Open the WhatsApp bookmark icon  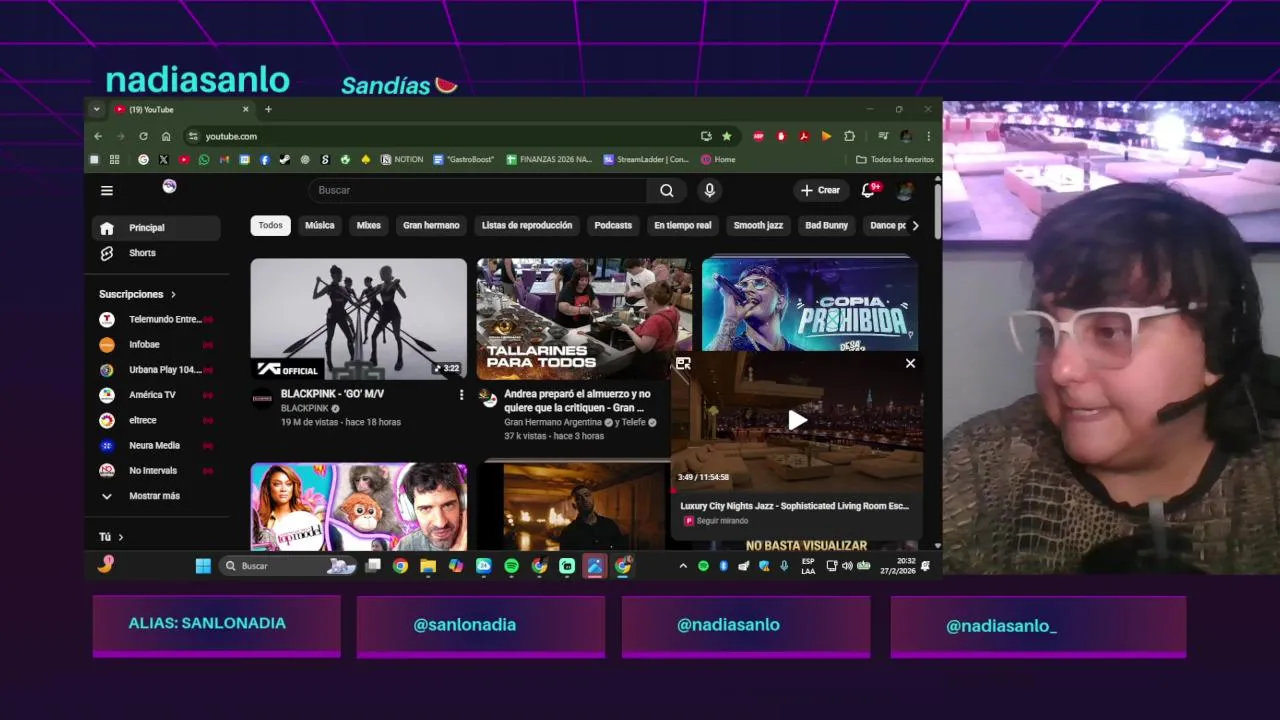point(204,159)
